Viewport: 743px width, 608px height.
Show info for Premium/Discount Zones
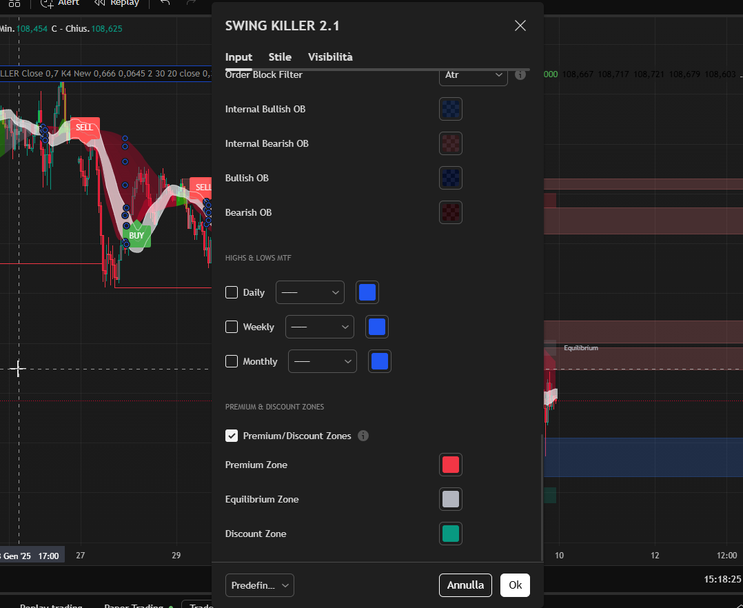click(x=363, y=436)
